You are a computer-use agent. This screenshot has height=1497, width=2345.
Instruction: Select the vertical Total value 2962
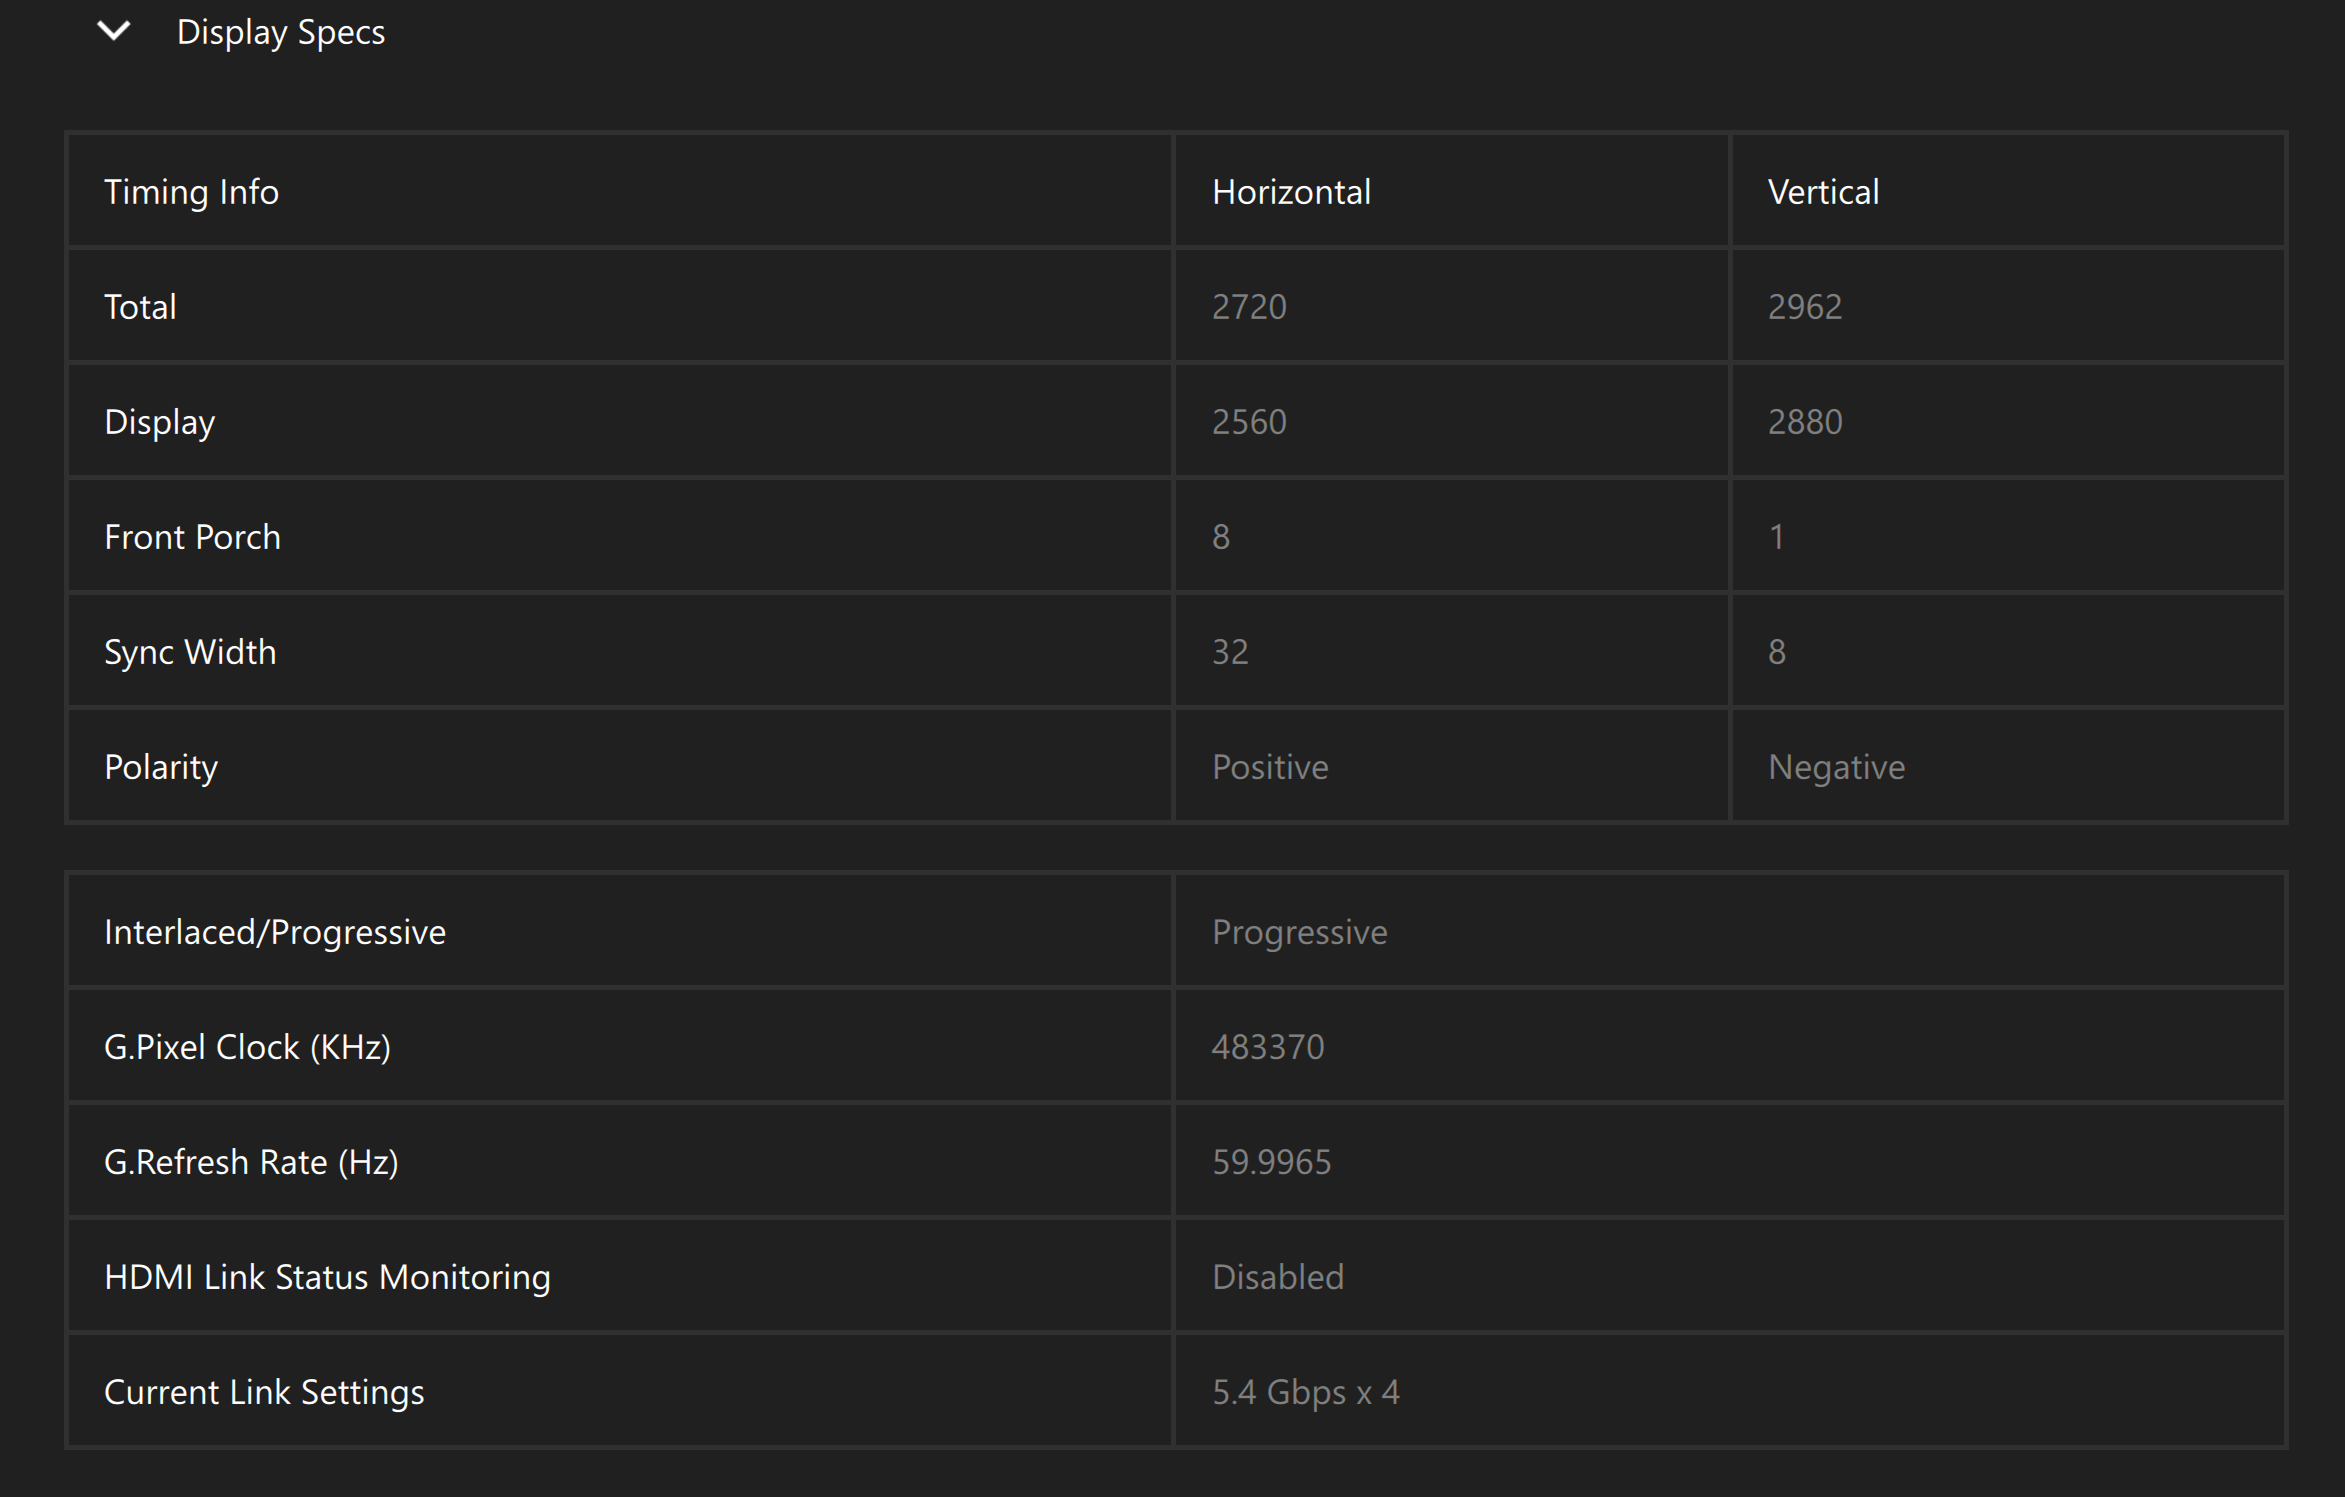(1805, 307)
